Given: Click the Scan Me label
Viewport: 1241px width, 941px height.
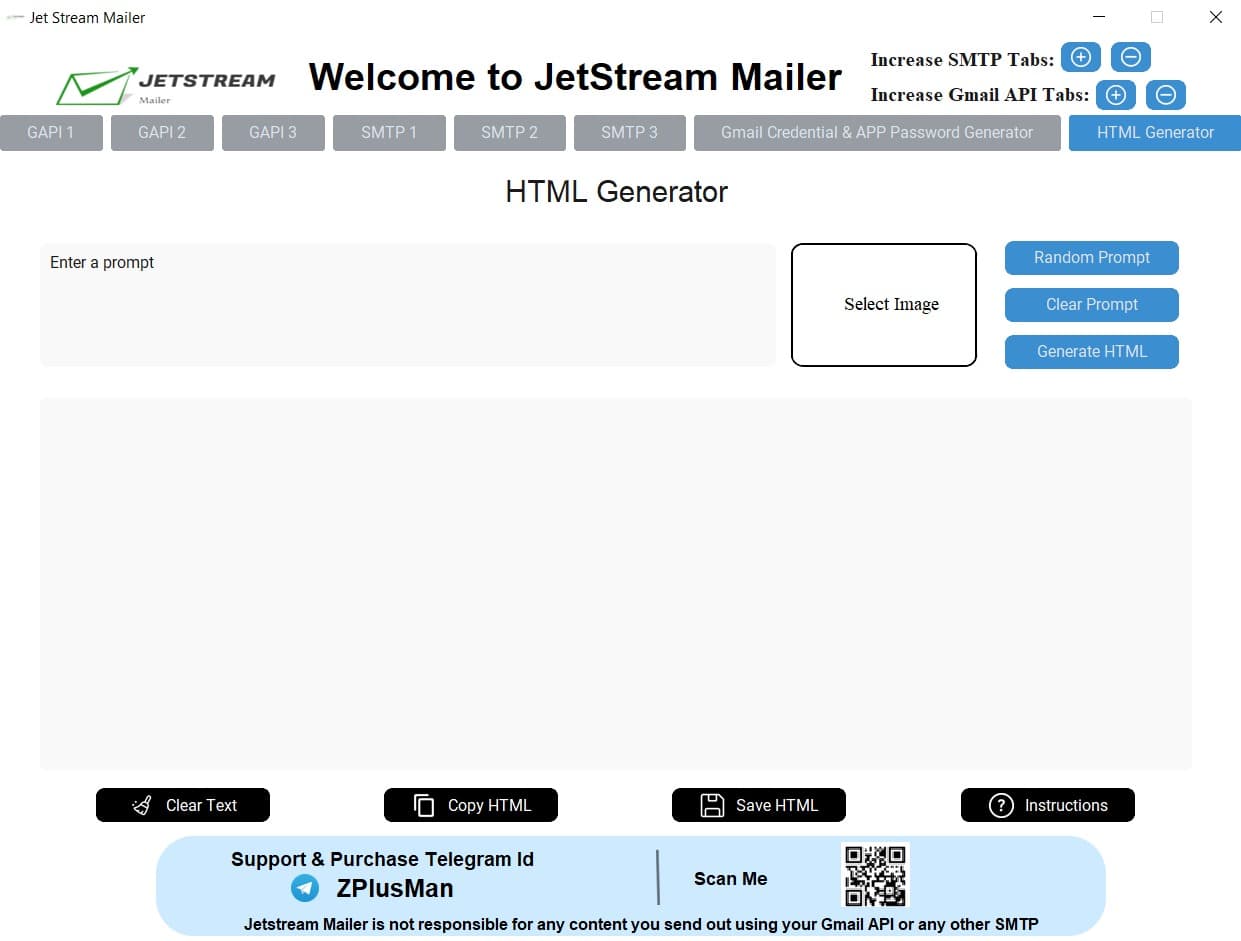Looking at the screenshot, I should (x=731, y=879).
